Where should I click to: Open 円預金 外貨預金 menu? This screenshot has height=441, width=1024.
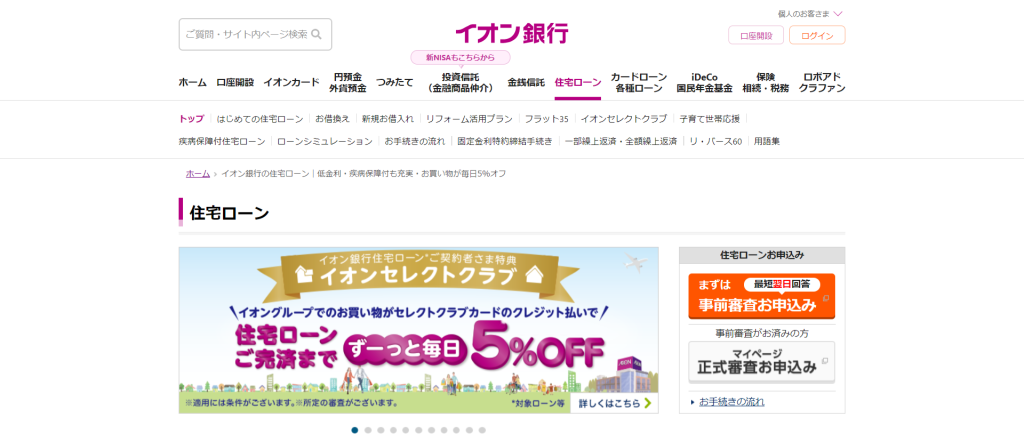(347, 82)
